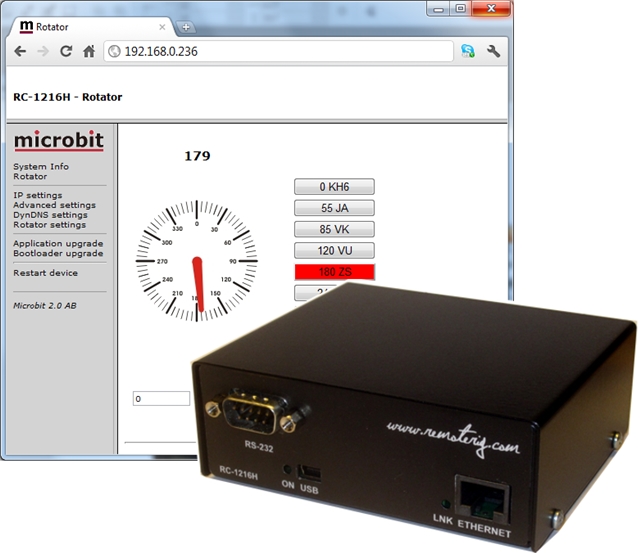This screenshot has width=640, height=553.
Task: Click the red 180 ZS preset button
Action: tap(334, 272)
